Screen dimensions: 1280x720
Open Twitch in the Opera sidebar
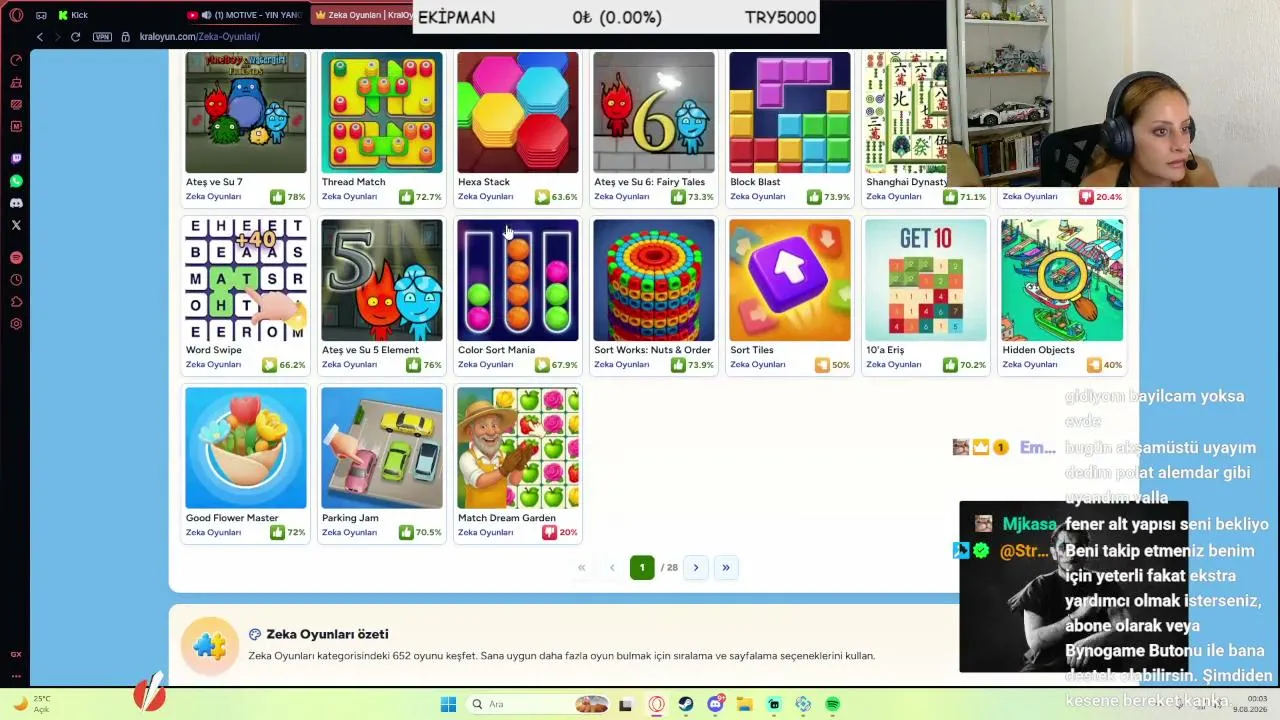pos(16,159)
